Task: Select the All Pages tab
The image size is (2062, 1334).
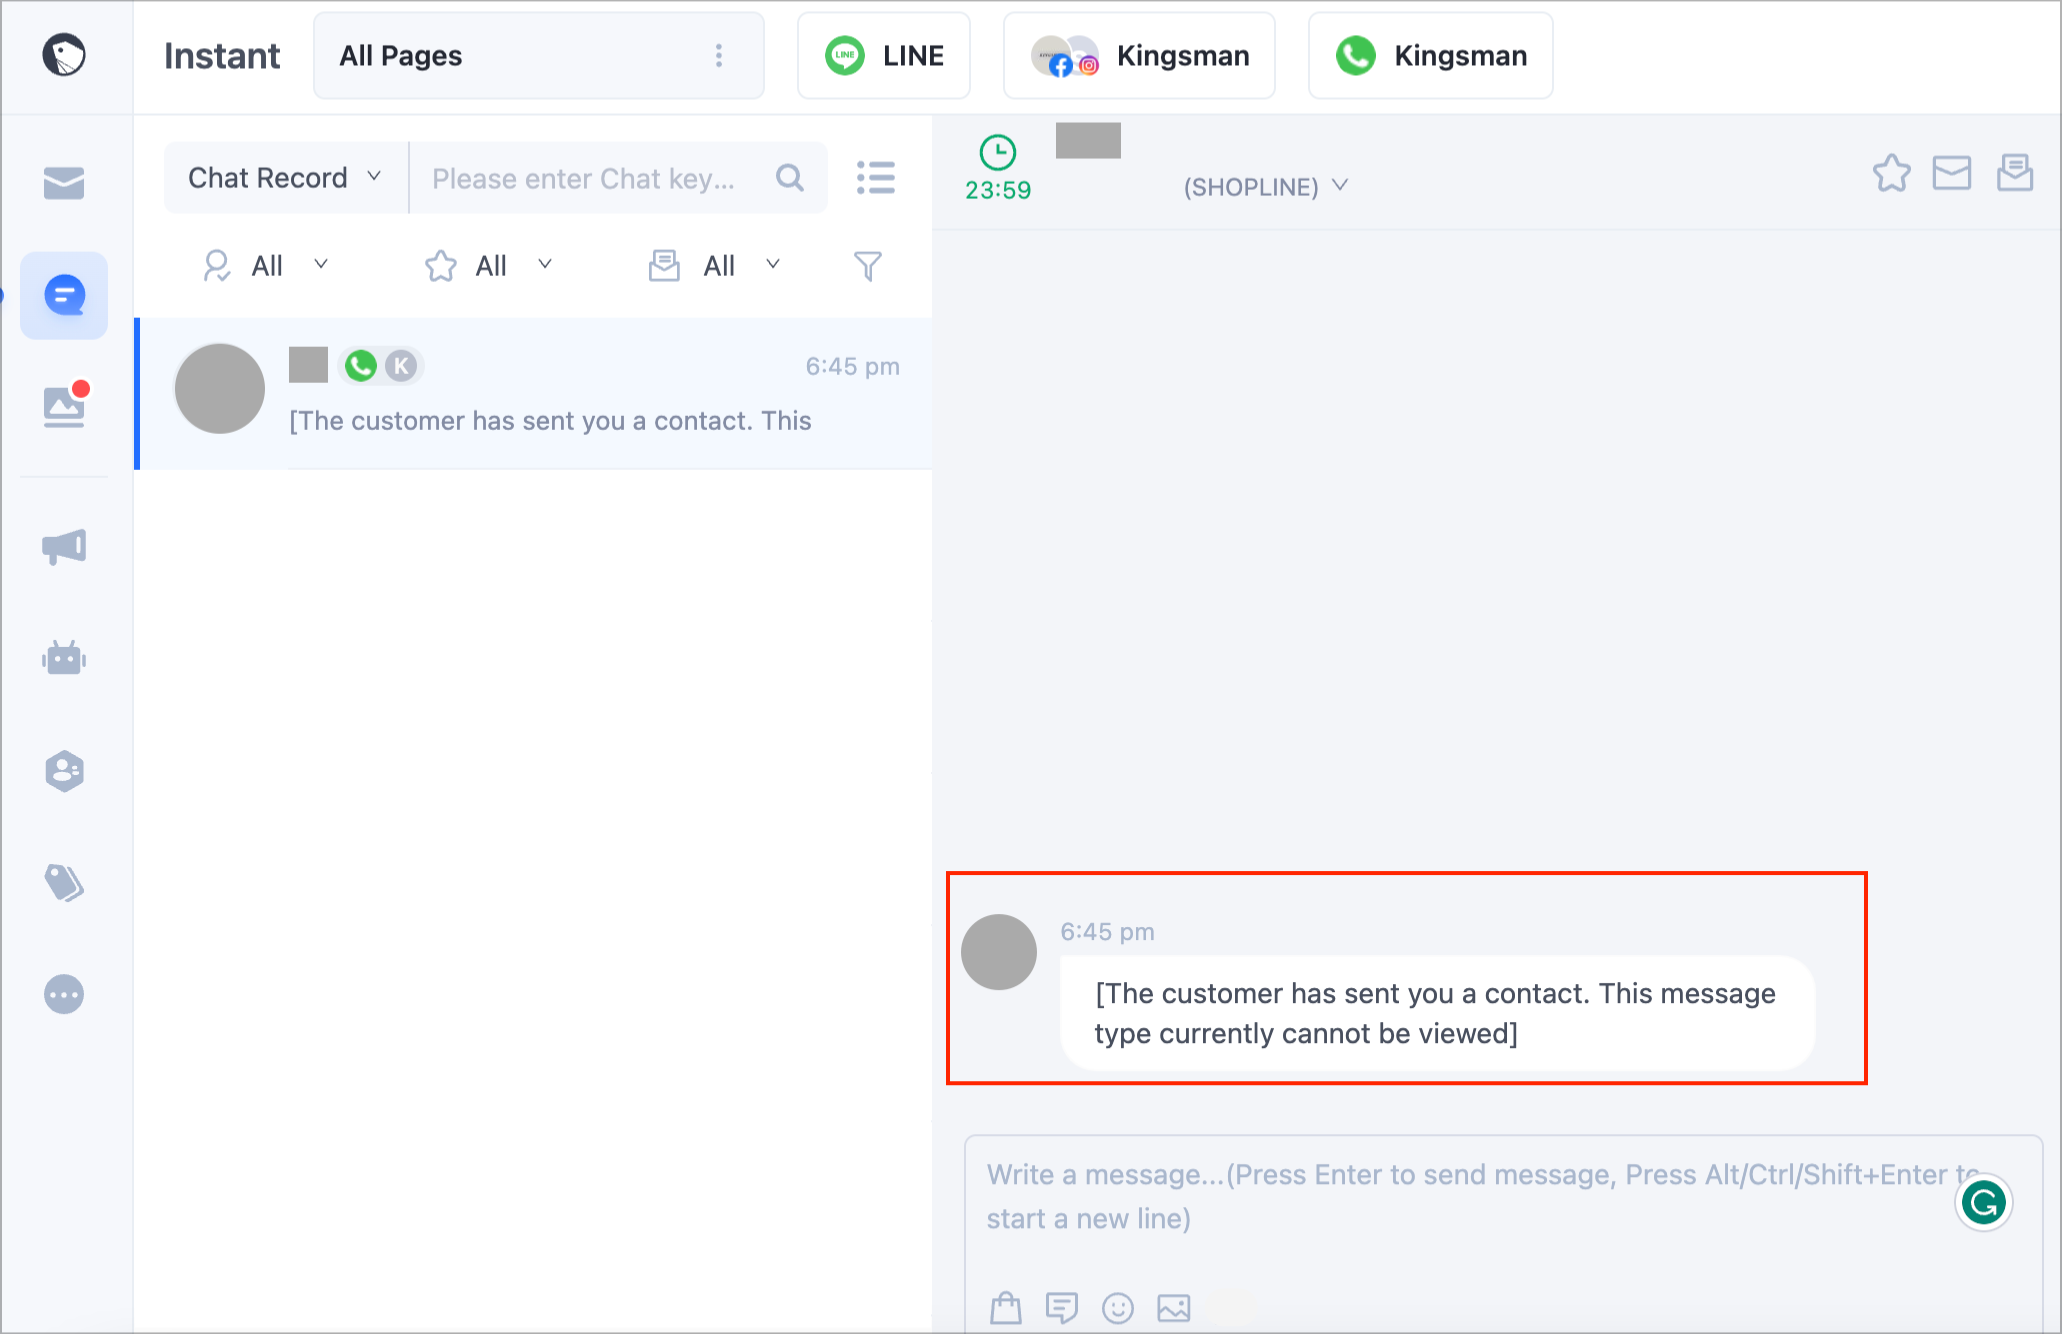Action: [x=539, y=56]
